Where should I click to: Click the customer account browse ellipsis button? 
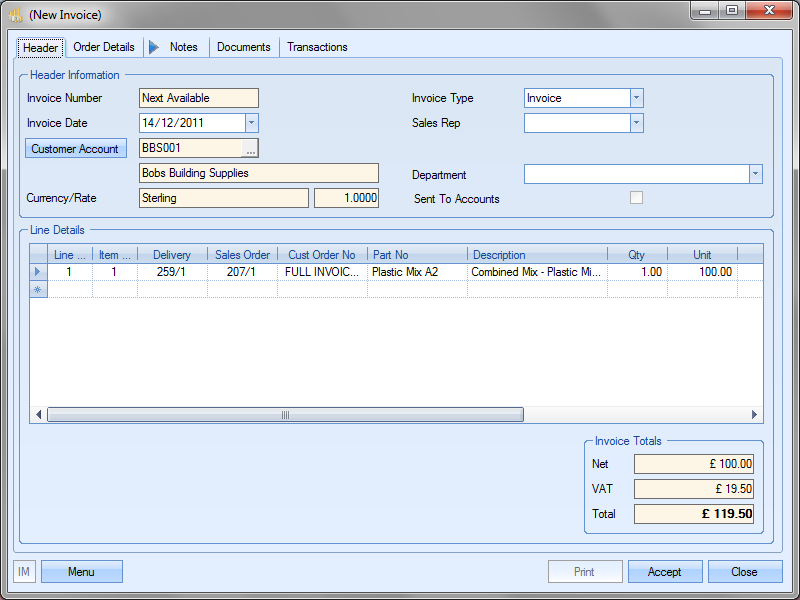tap(250, 148)
